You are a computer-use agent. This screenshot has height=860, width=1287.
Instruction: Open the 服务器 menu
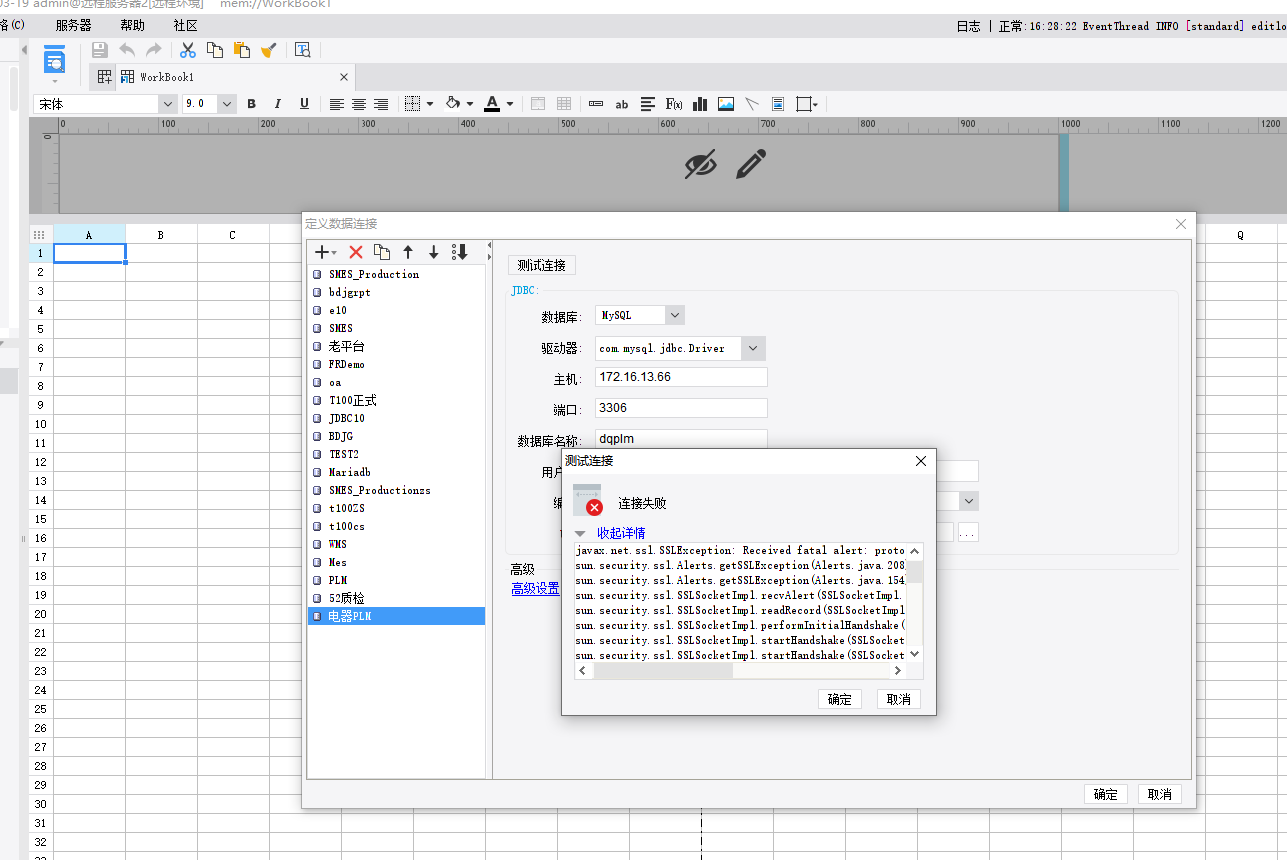tap(73, 26)
